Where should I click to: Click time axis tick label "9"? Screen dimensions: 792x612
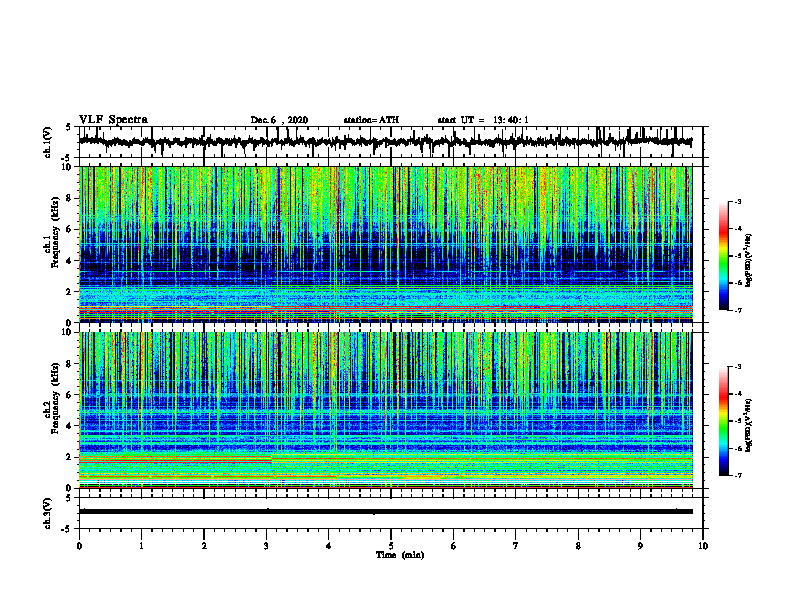coord(640,546)
